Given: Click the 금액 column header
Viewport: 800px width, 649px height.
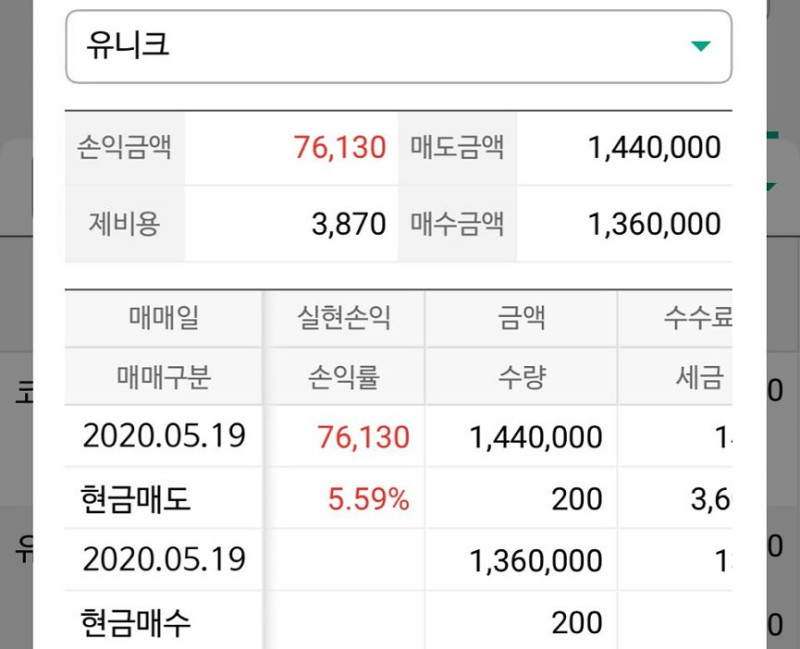Looking at the screenshot, I should 521,319.
